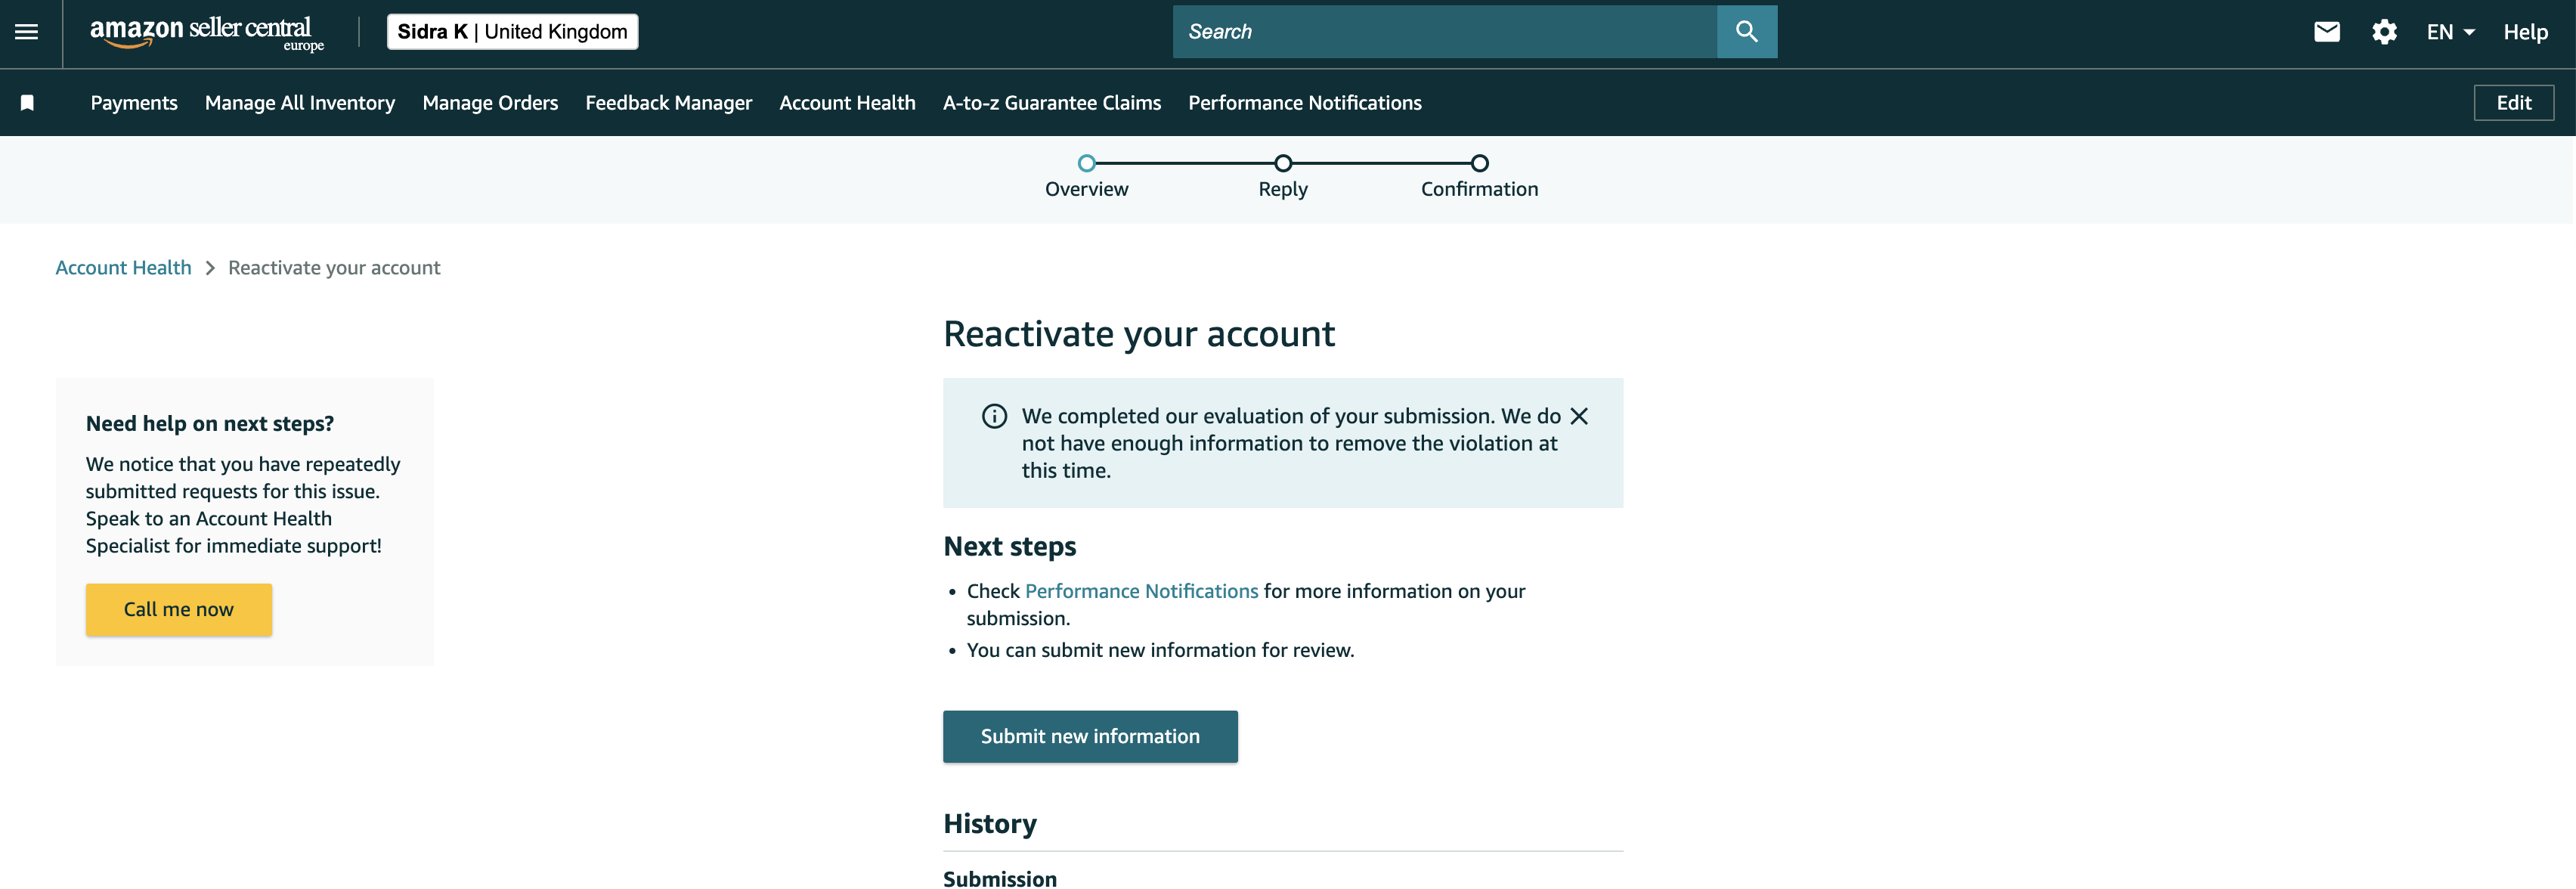
Task: Go to Manage All Inventory
Action: 300,103
